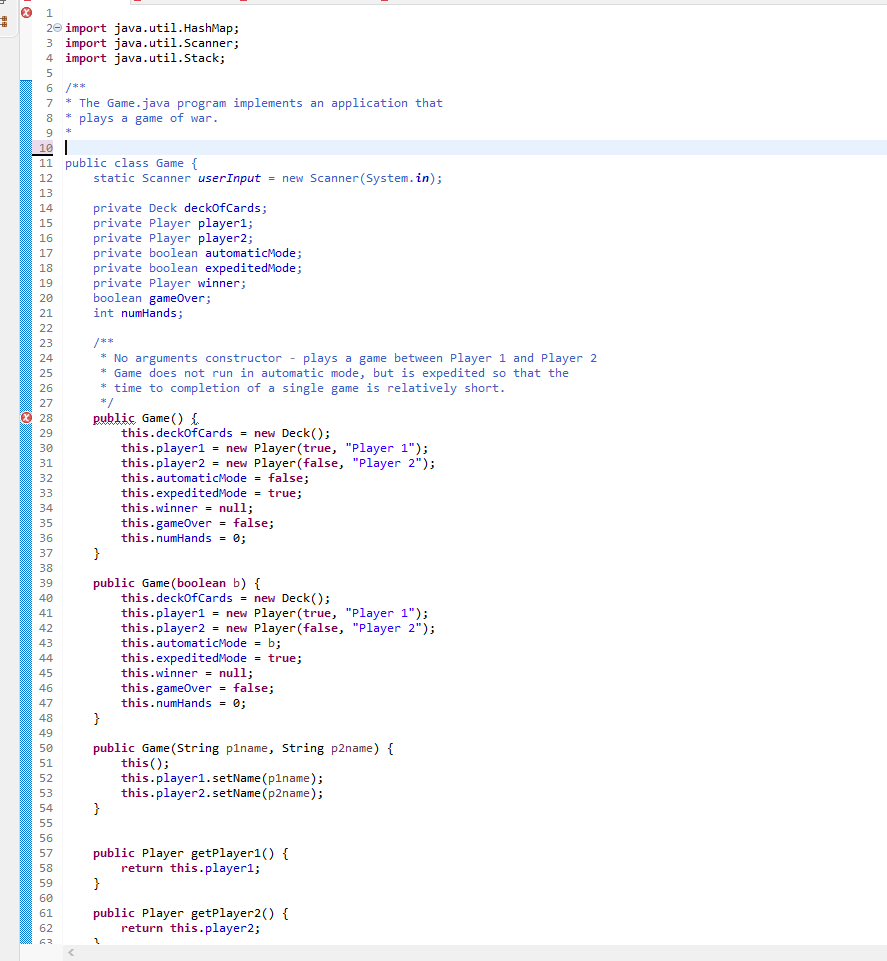Viewport: 887px width, 961px height.
Task: Click 'this.automaticMode = b;' statement
Action: pos(201,644)
